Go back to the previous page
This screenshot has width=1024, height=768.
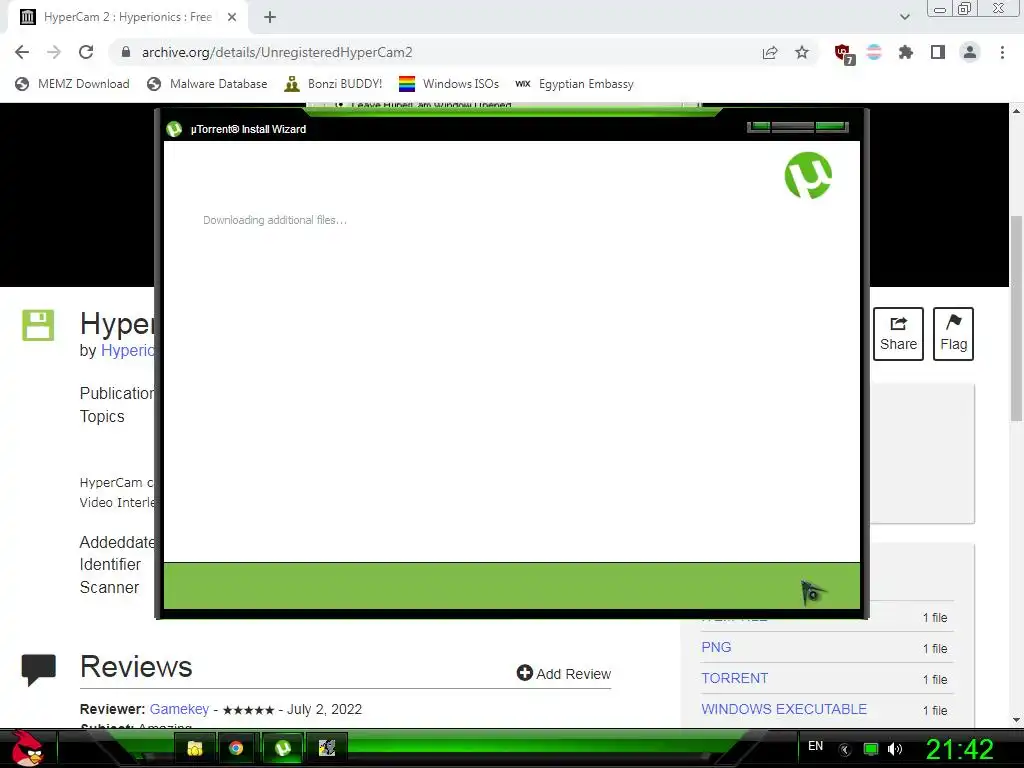22,52
